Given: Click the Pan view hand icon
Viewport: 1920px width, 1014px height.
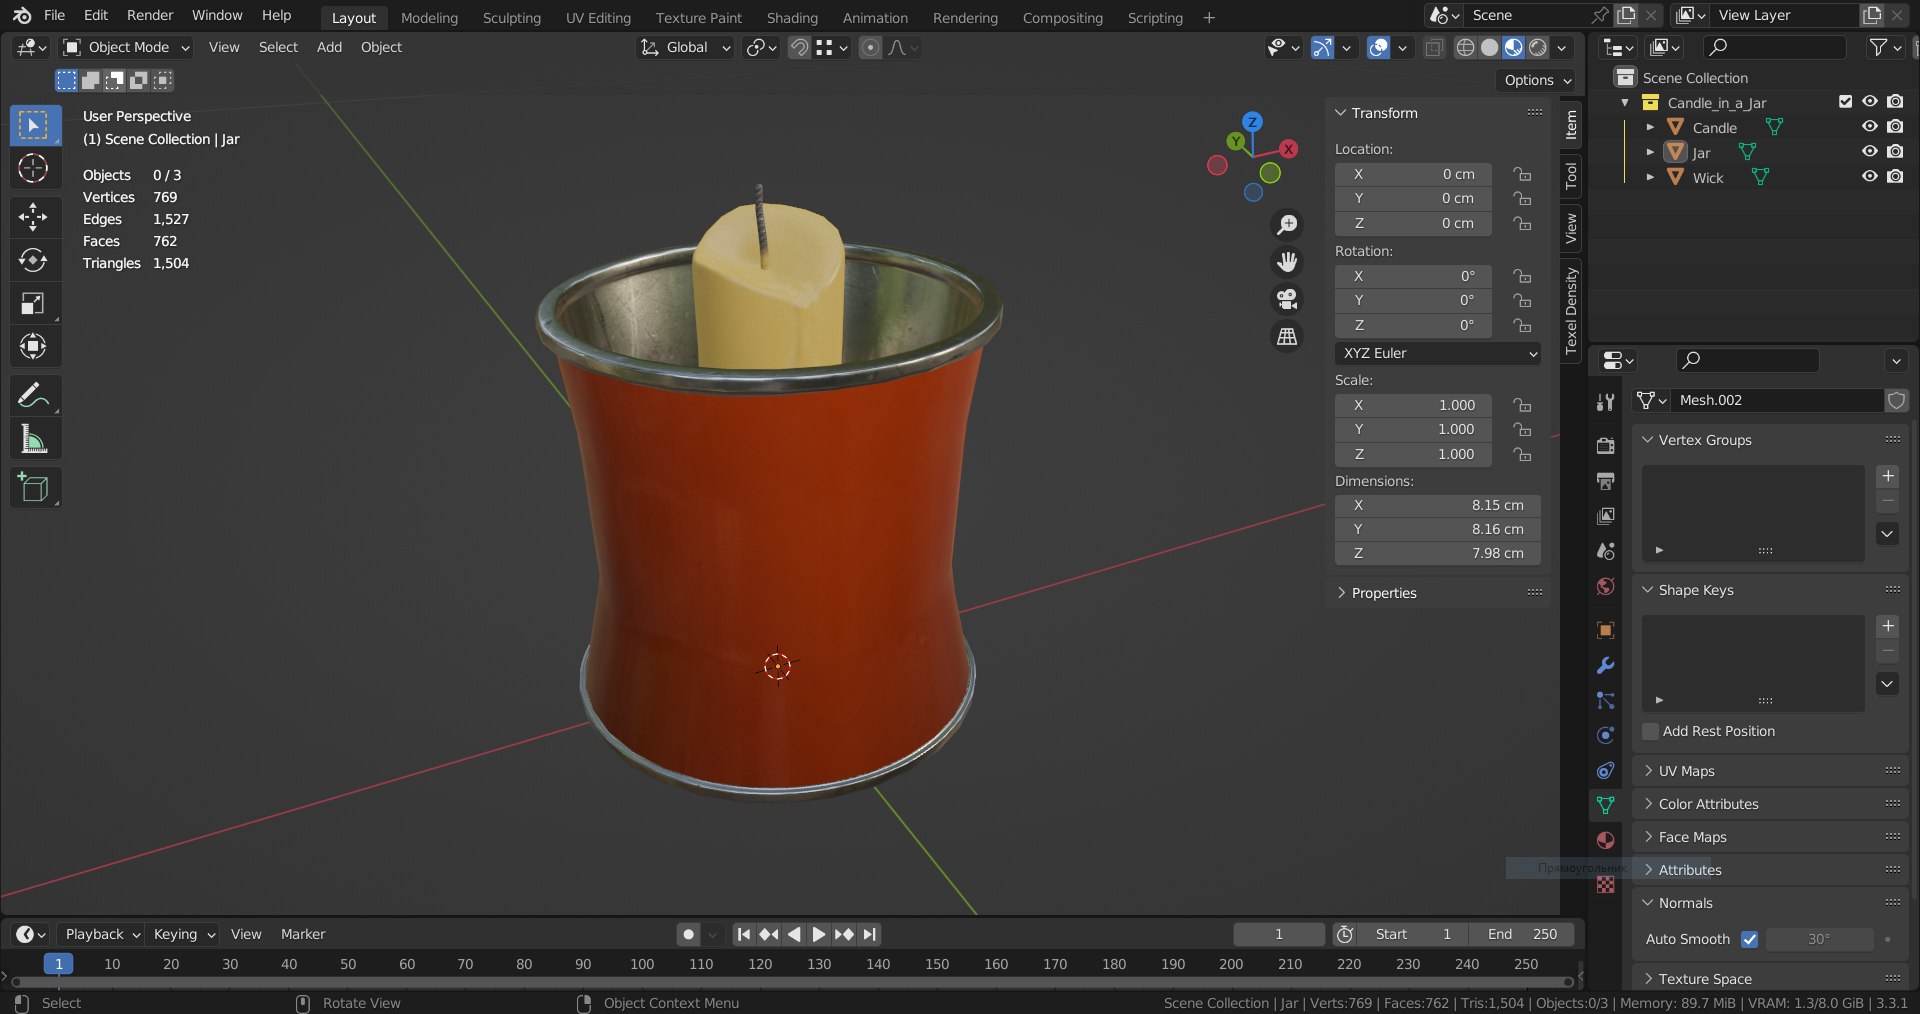Looking at the screenshot, I should click(x=1287, y=261).
